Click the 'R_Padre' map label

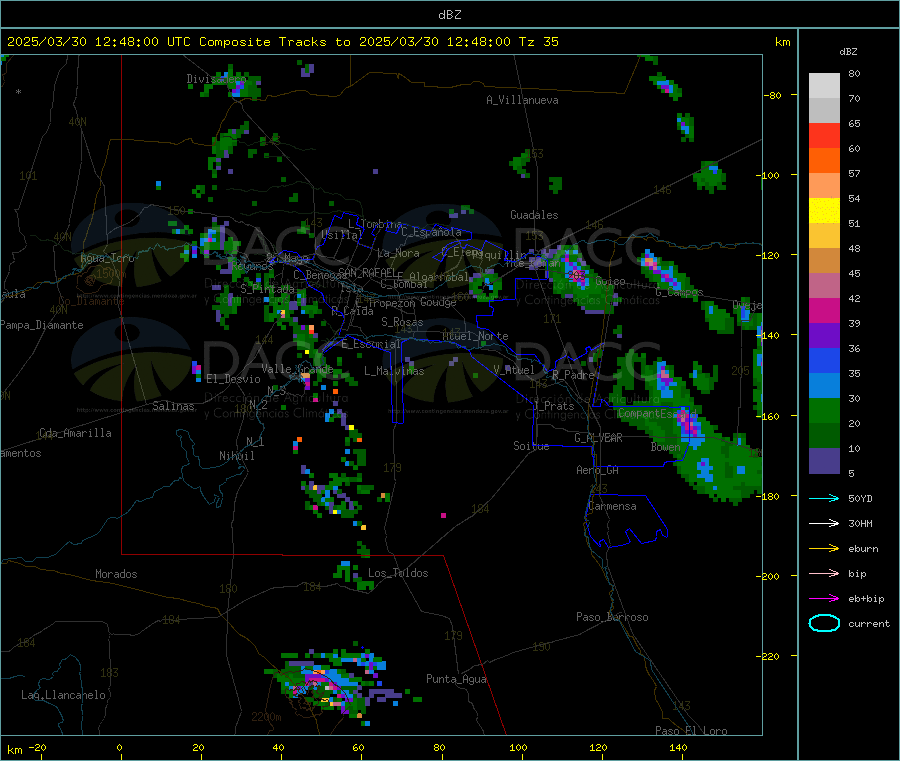[x=573, y=375]
